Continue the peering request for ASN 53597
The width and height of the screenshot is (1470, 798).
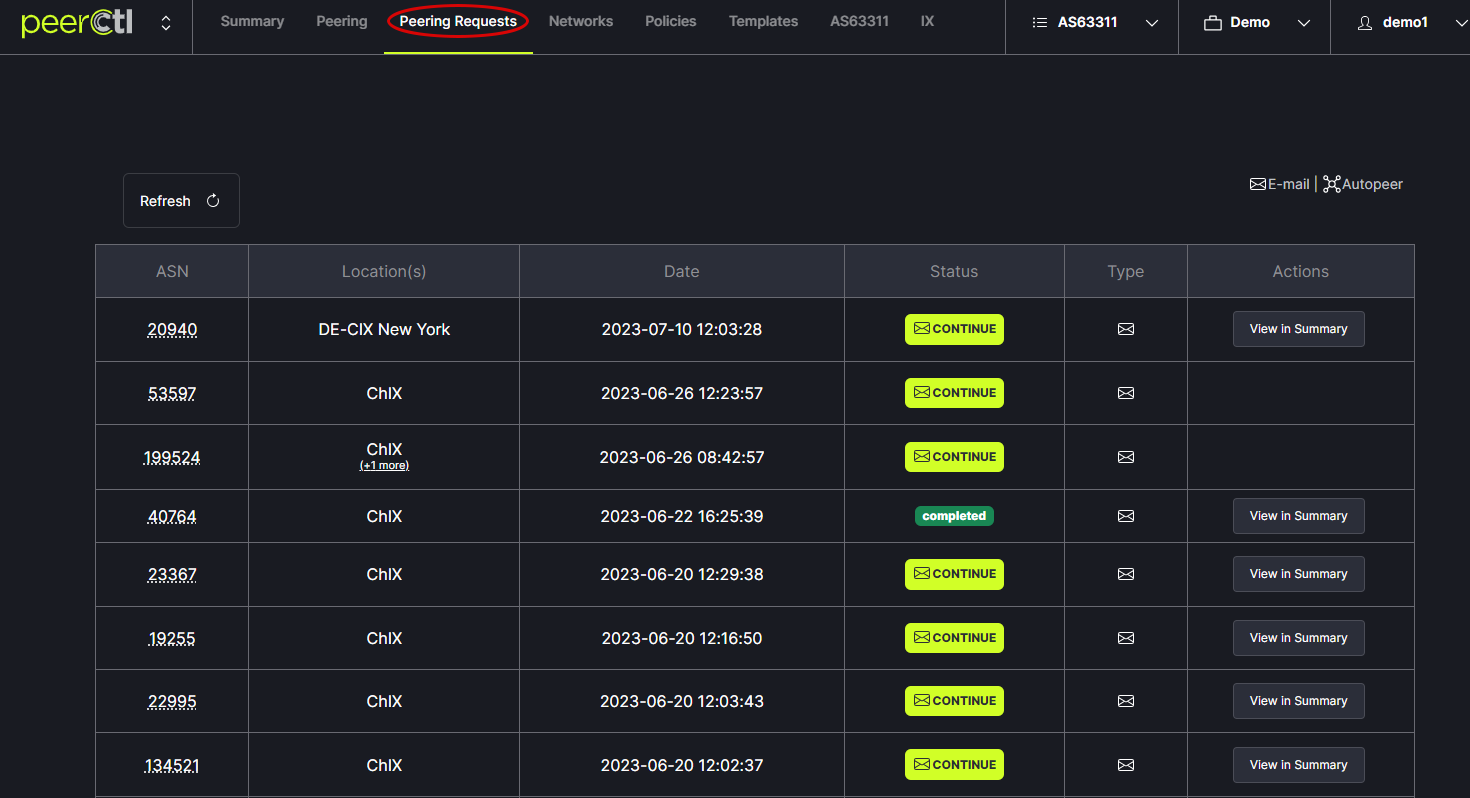click(954, 393)
